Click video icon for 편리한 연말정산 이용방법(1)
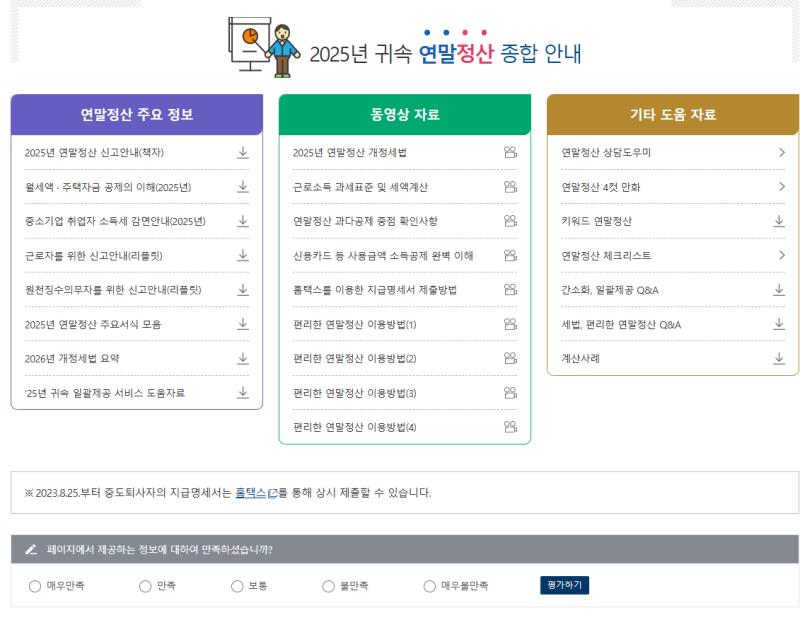 coord(510,324)
